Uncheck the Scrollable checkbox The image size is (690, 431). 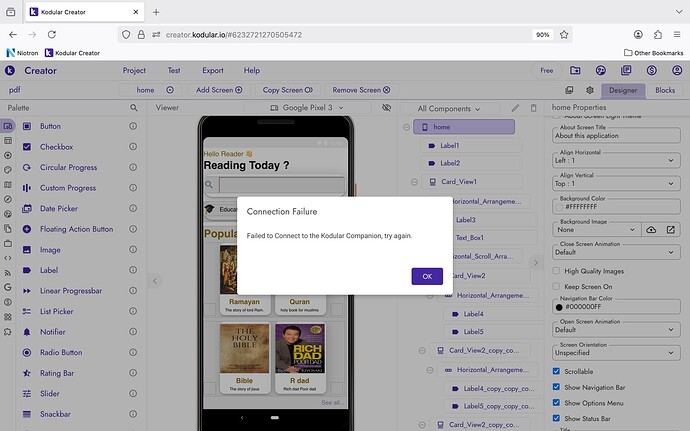pos(556,371)
